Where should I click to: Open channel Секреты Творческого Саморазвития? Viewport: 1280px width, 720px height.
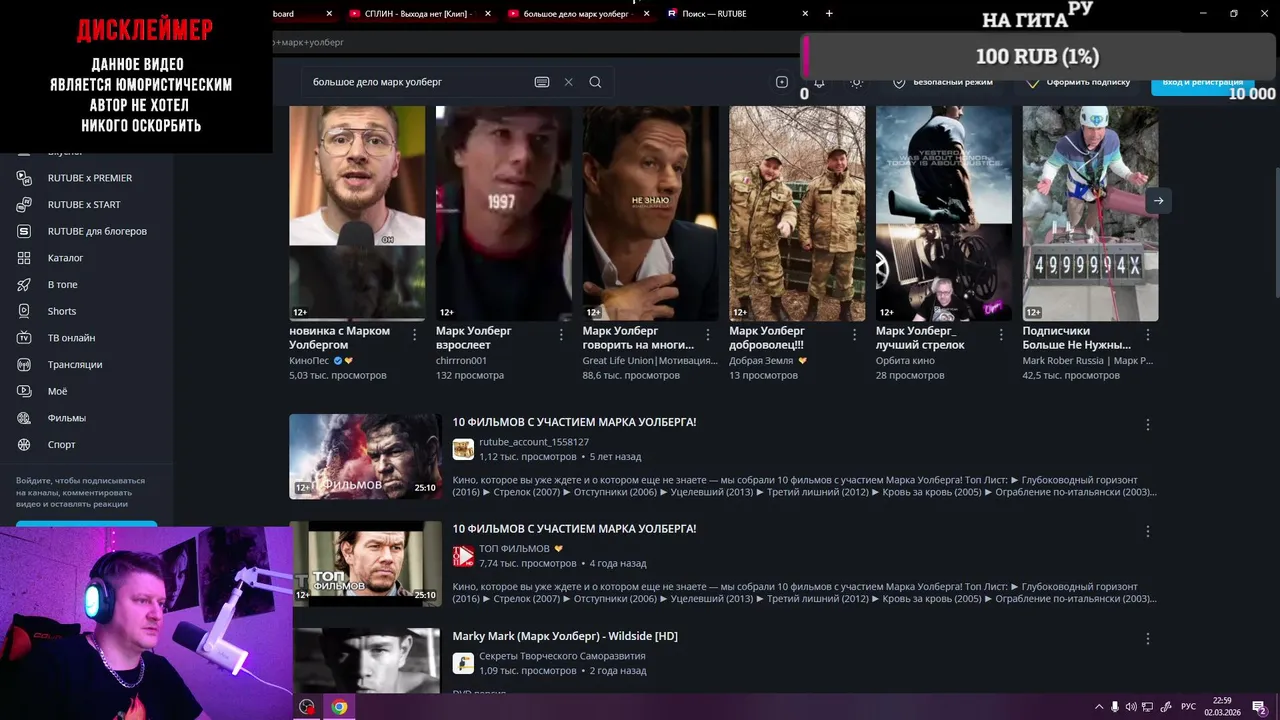coord(562,656)
